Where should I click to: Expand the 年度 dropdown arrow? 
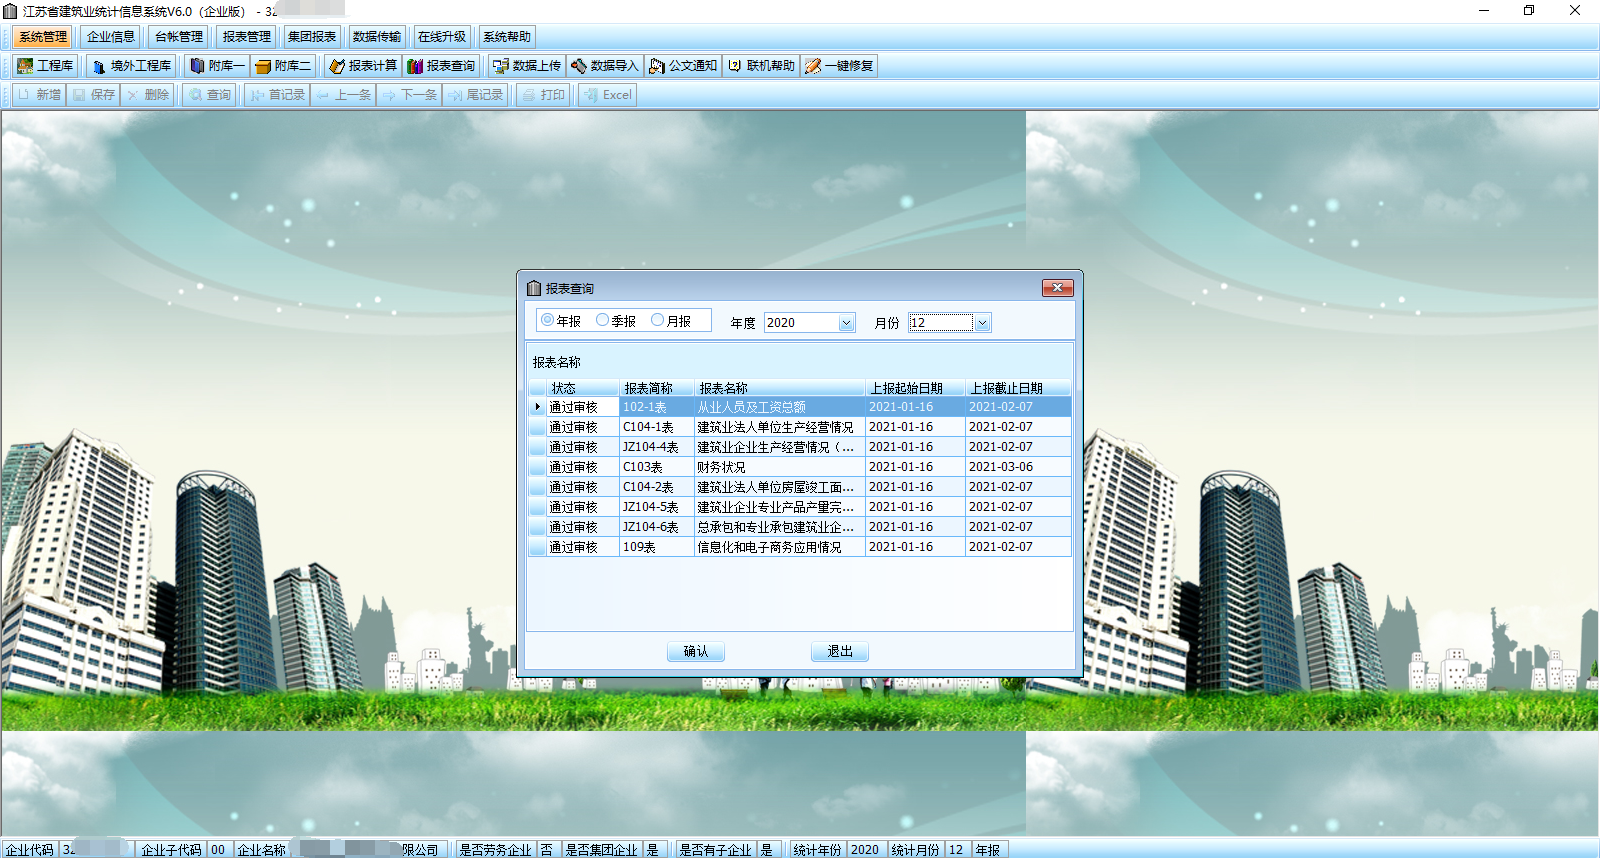[x=846, y=323]
